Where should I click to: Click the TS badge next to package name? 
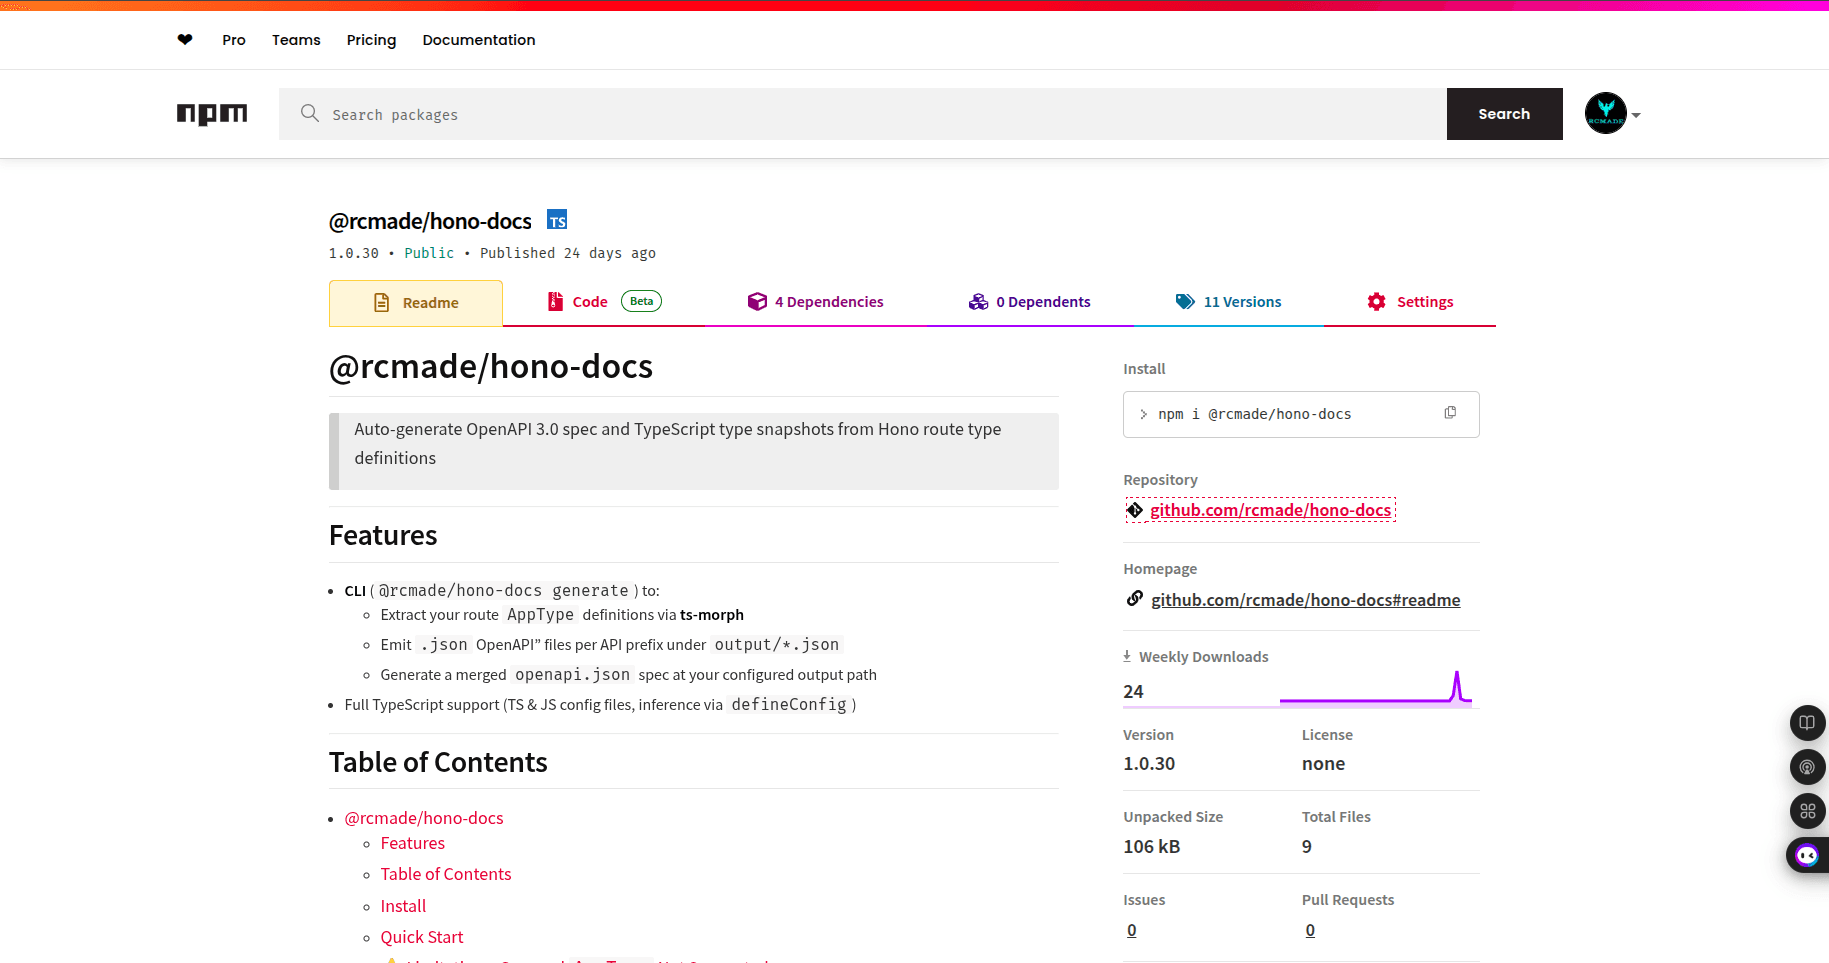point(557,219)
